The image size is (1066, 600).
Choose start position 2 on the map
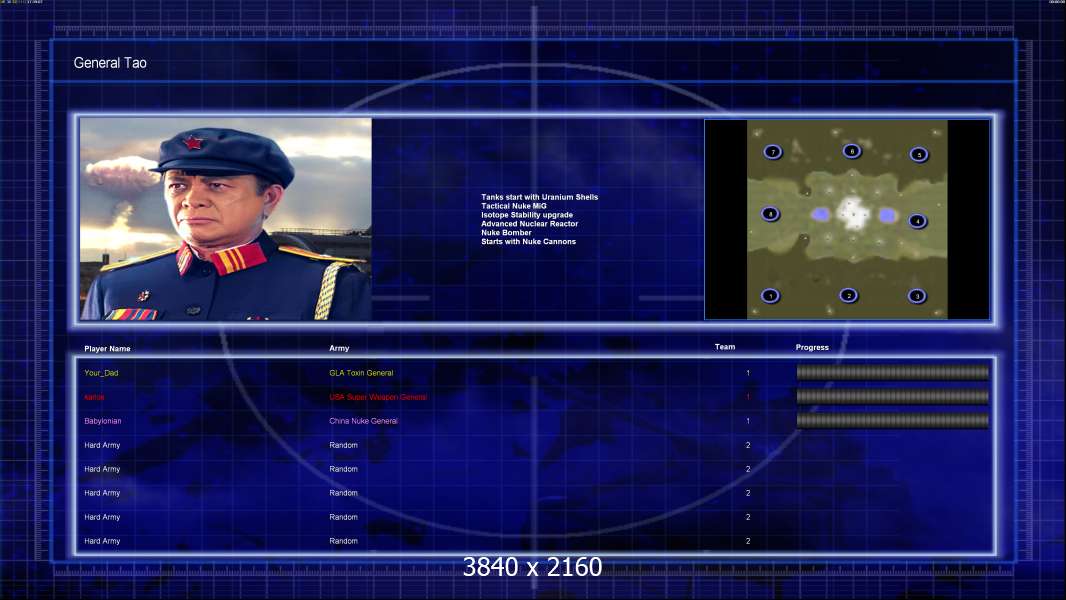click(848, 296)
